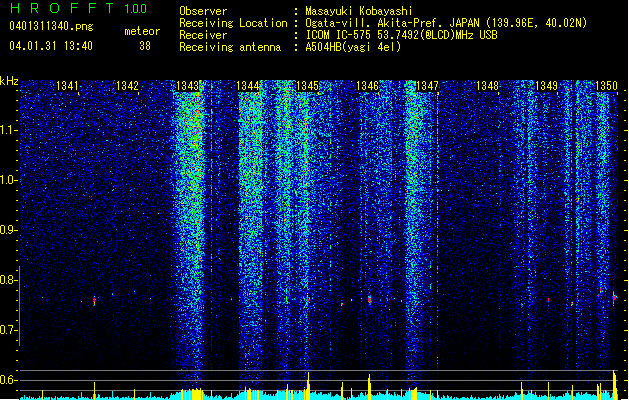The height and width of the screenshot is (400, 629).
Task: Click the kHz axis unit label
Action: click(9, 81)
